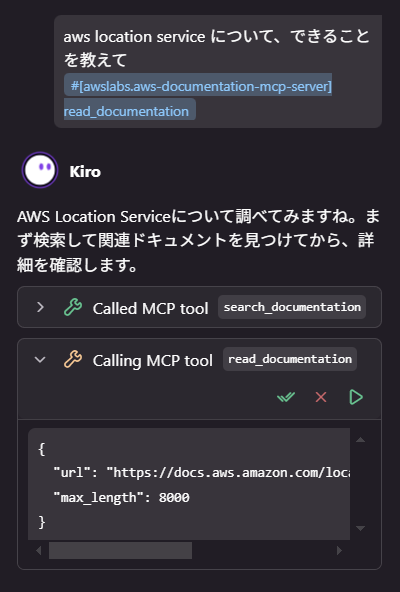The width and height of the screenshot is (400, 592).
Task: Click the up arrow of the code scrollbar
Action: pos(360,439)
